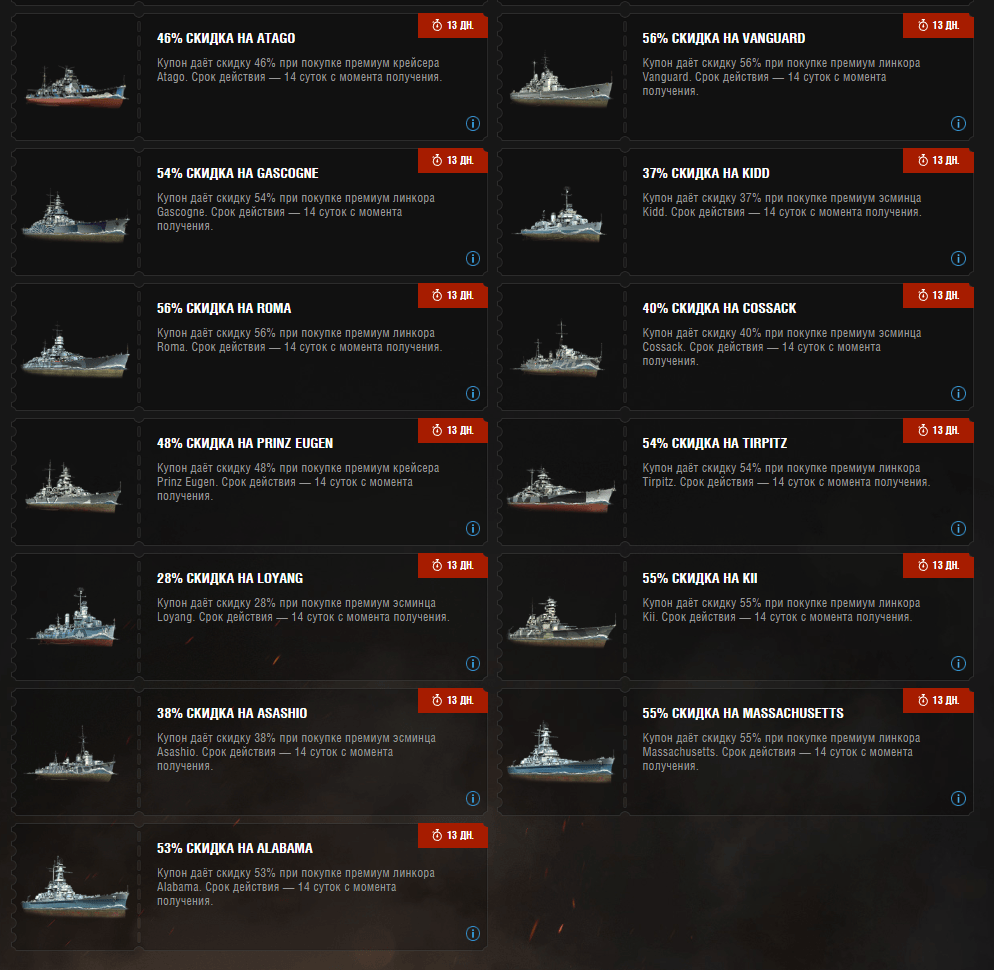This screenshot has width=994, height=970.
Task: Click timer badge on Asashio coupon
Action: click(x=453, y=701)
